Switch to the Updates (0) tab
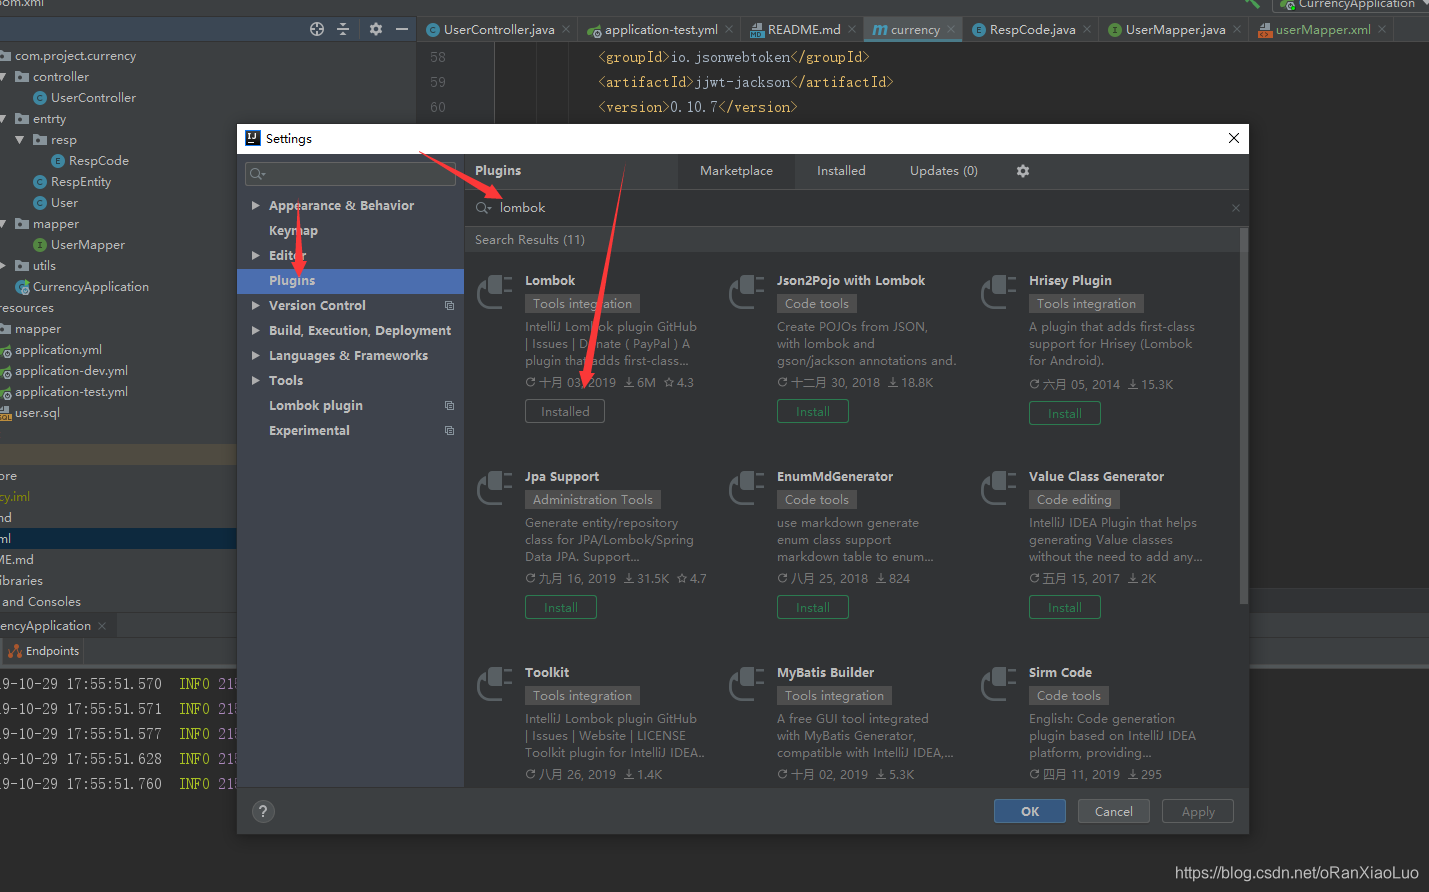 click(x=944, y=171)
